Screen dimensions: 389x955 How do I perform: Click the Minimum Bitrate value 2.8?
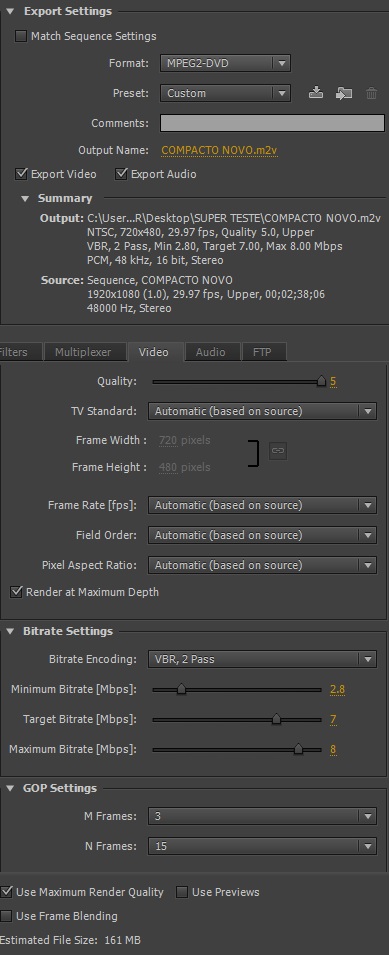[x=337, y=689]
